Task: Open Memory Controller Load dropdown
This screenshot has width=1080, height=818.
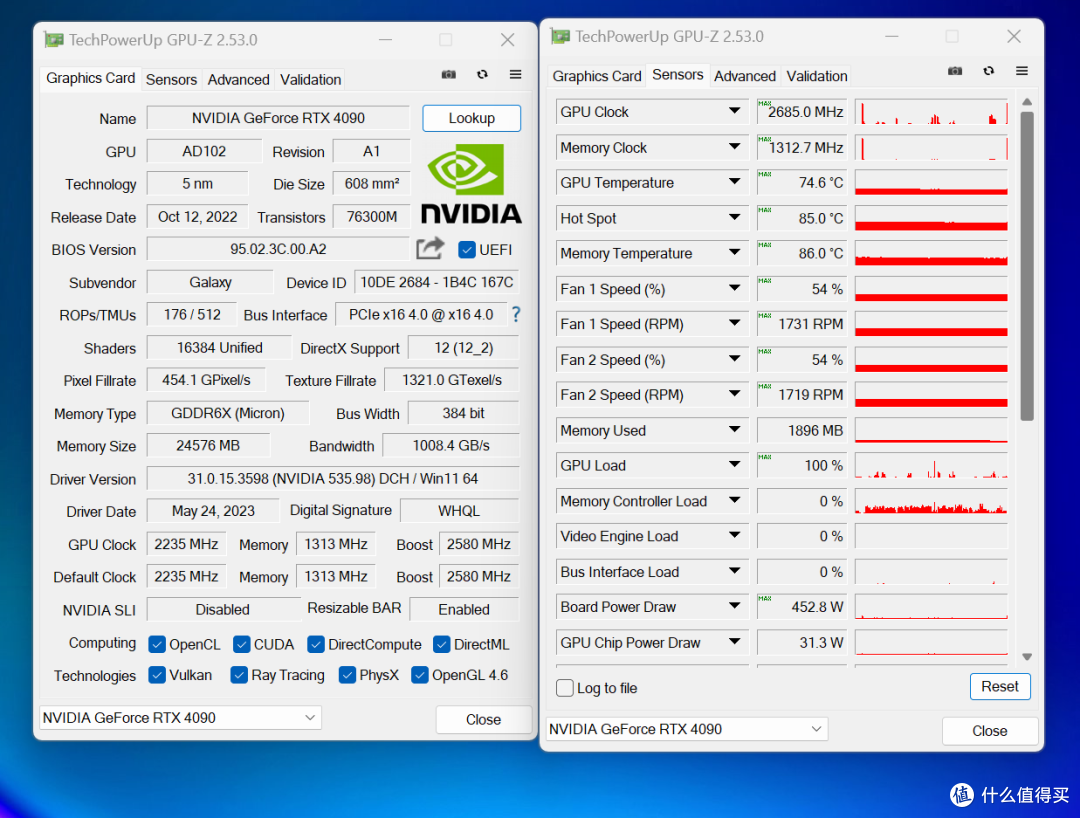Action: (734, 501)
